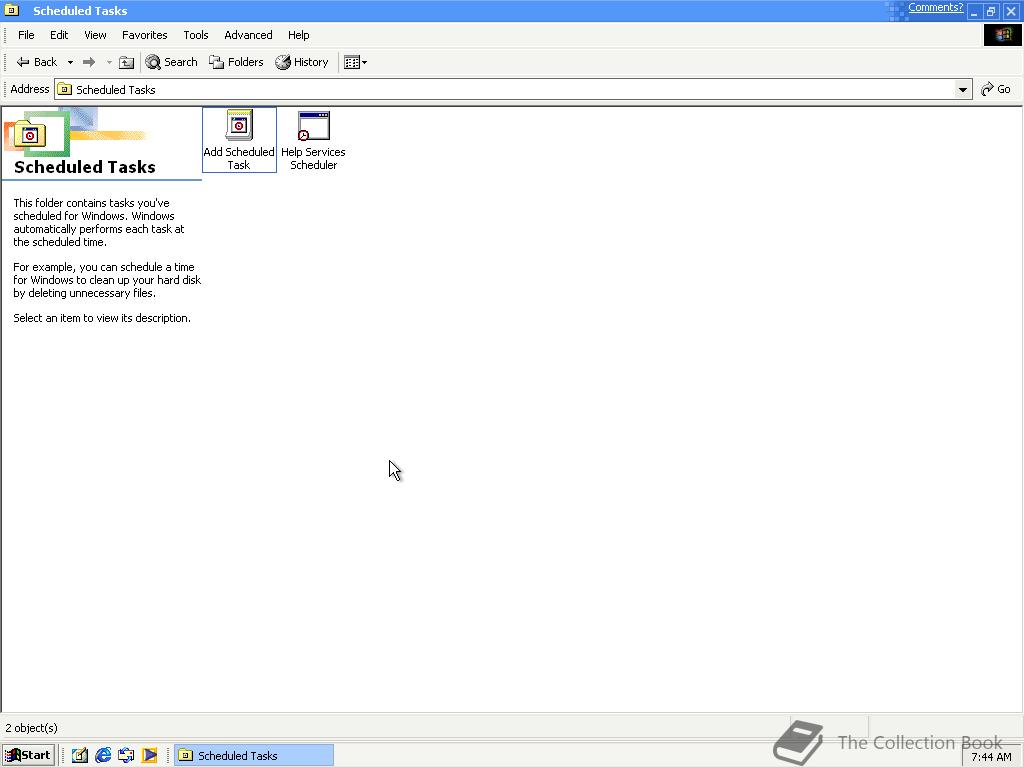Image resolution: width=1024 pixels, height=768 pixels.
Task: Select the Help Services Scheduler task
Action: tap(313, 140)
